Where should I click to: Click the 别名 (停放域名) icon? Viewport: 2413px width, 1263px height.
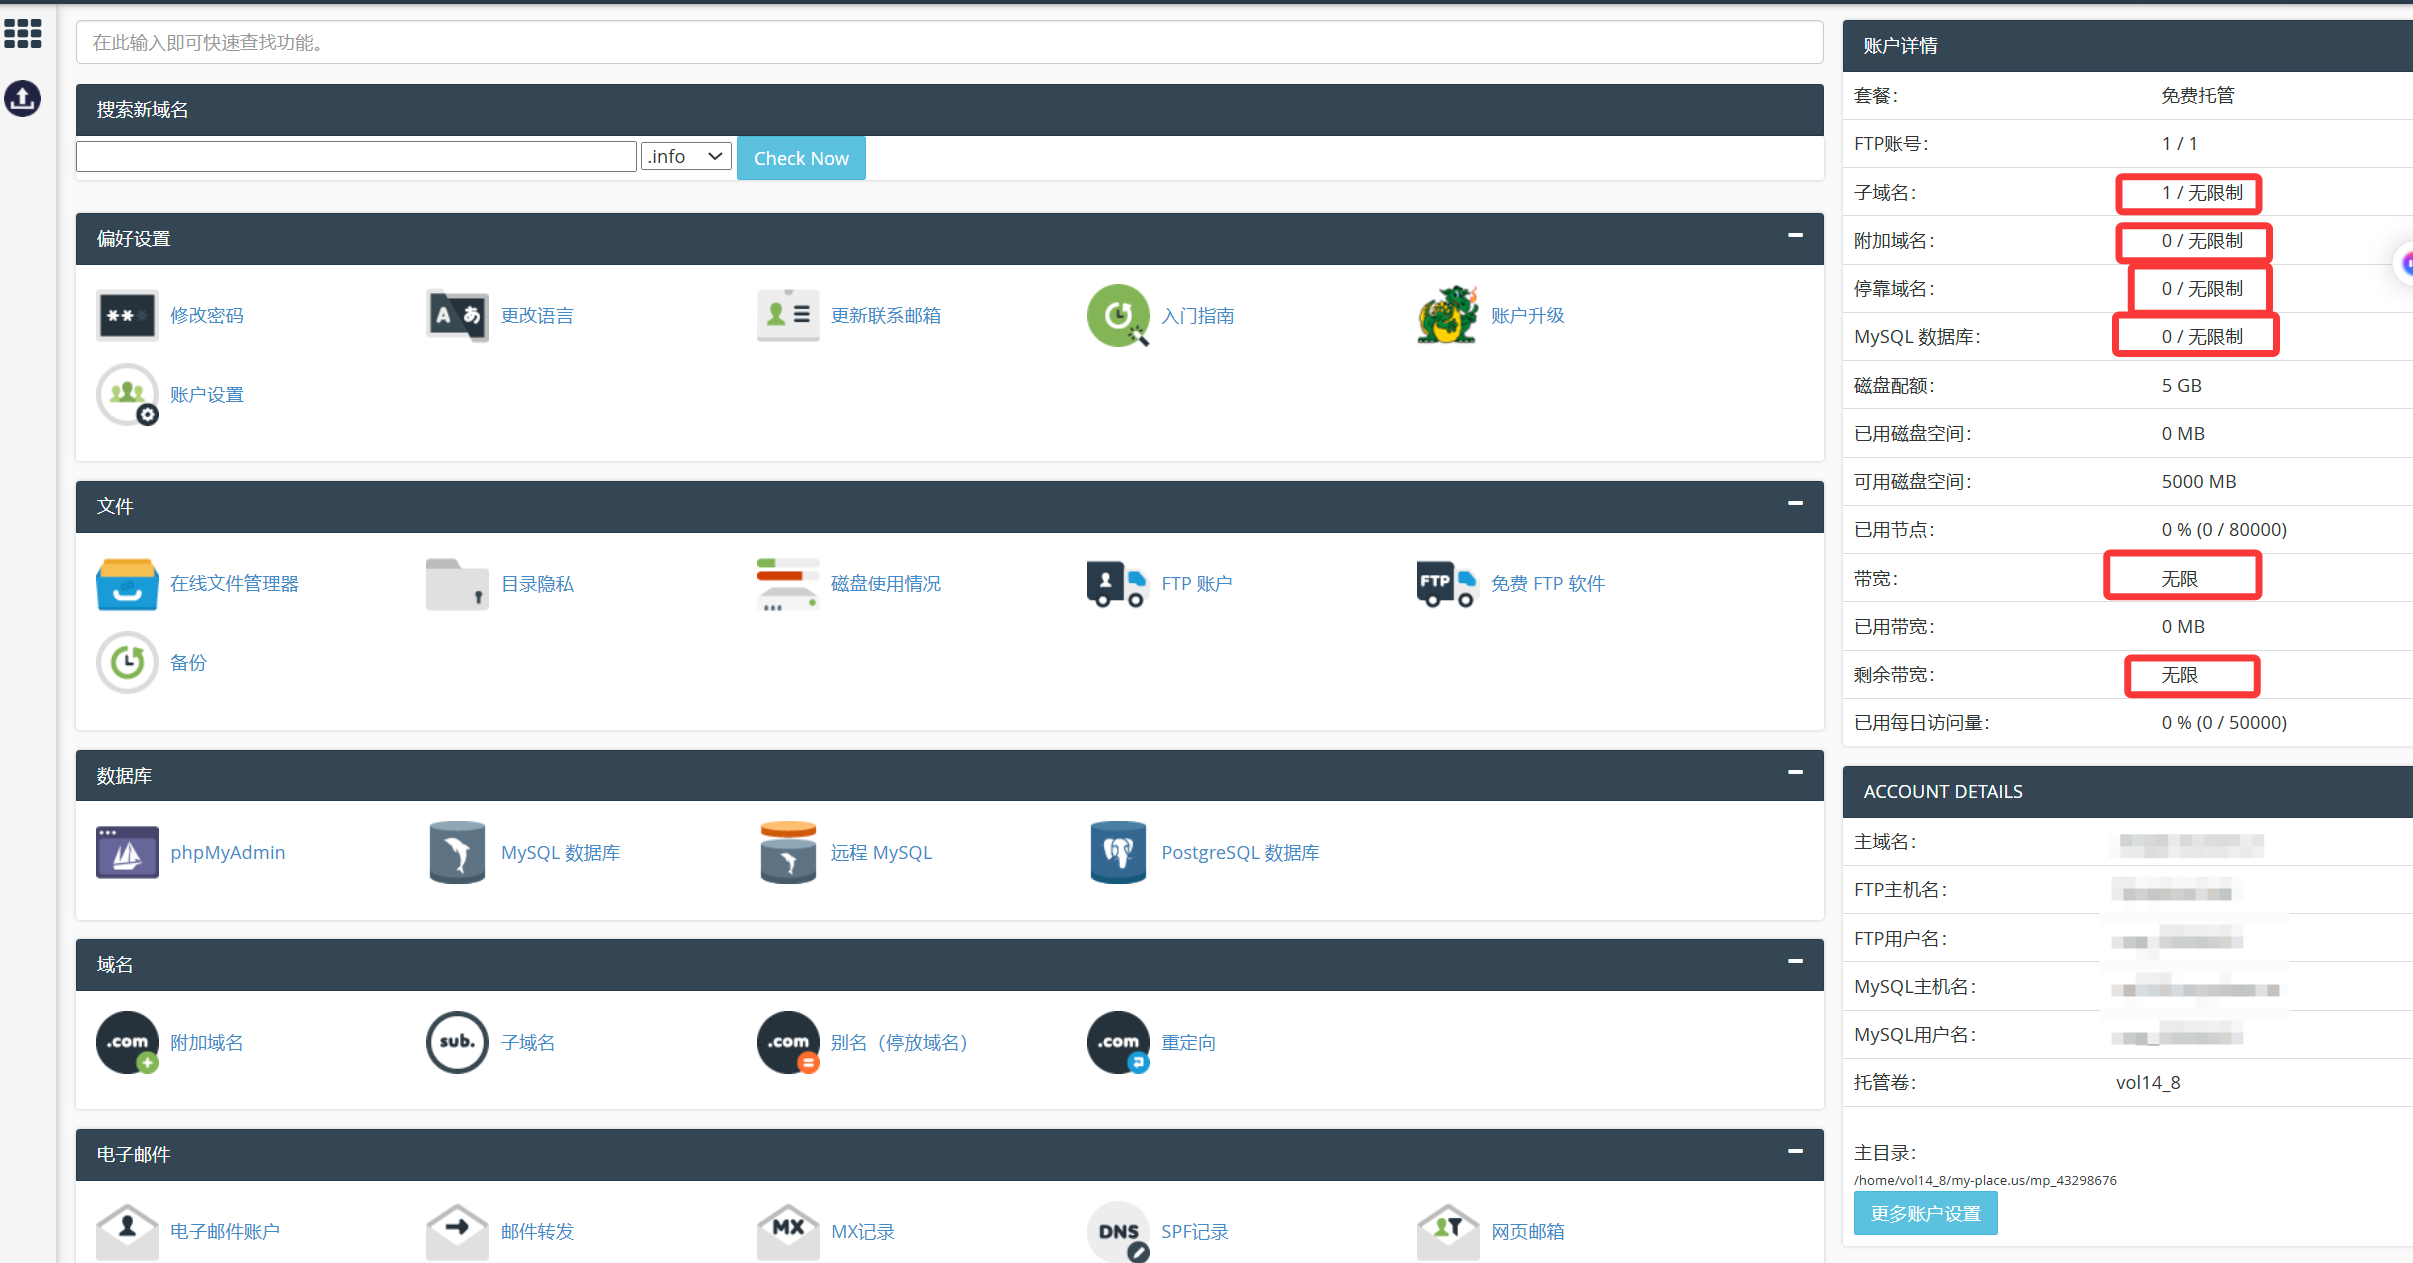[x=788, y=1042]
